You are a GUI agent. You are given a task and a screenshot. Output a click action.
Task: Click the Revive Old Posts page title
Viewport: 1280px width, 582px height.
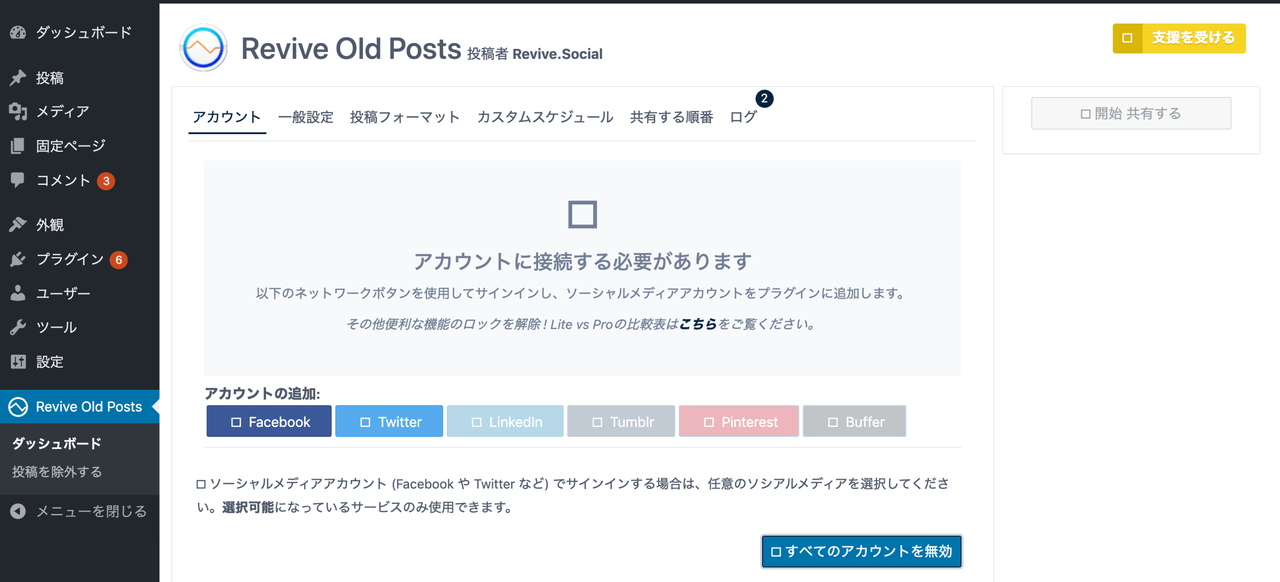[x=351, y=48]
